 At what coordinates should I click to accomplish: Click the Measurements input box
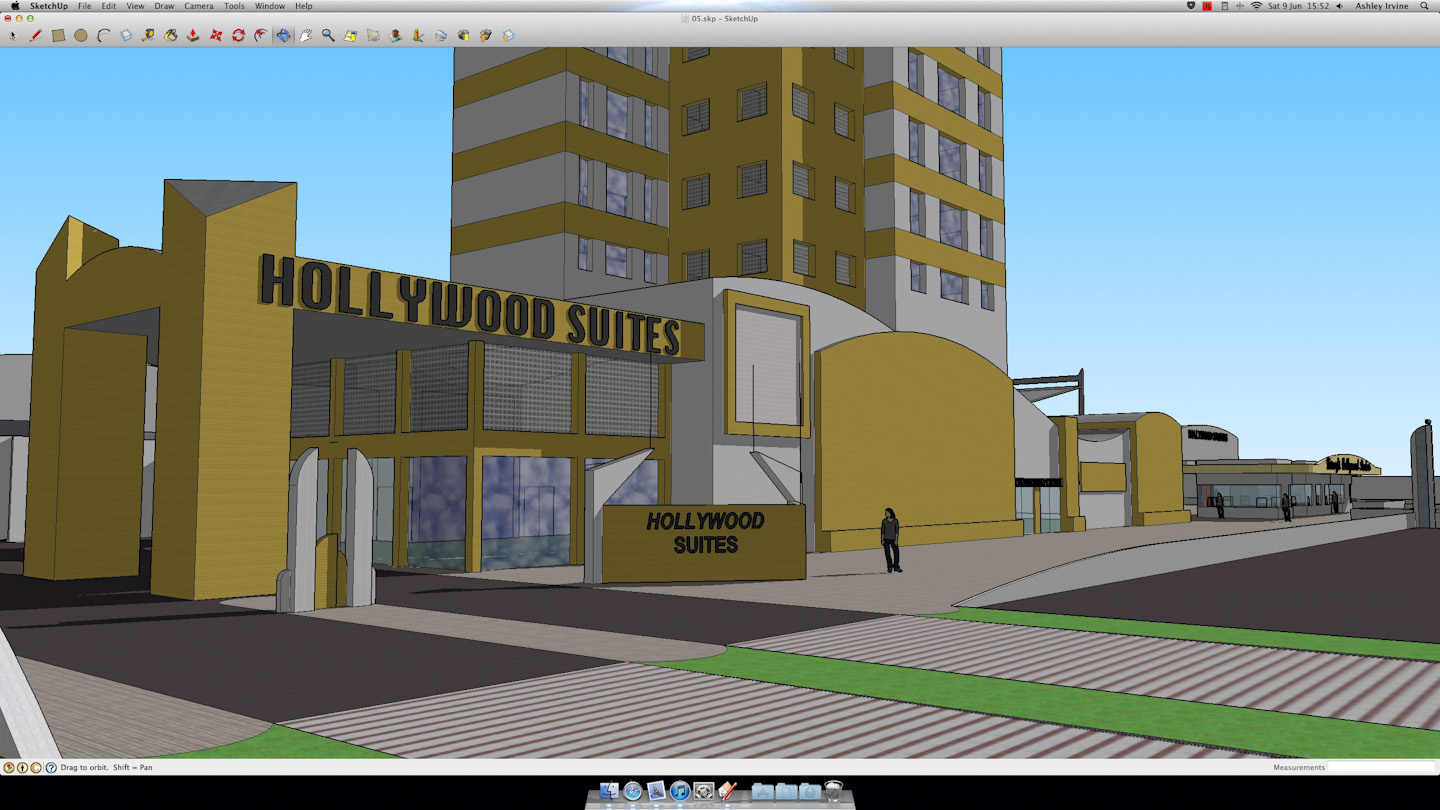click(x=1381, y=767)
